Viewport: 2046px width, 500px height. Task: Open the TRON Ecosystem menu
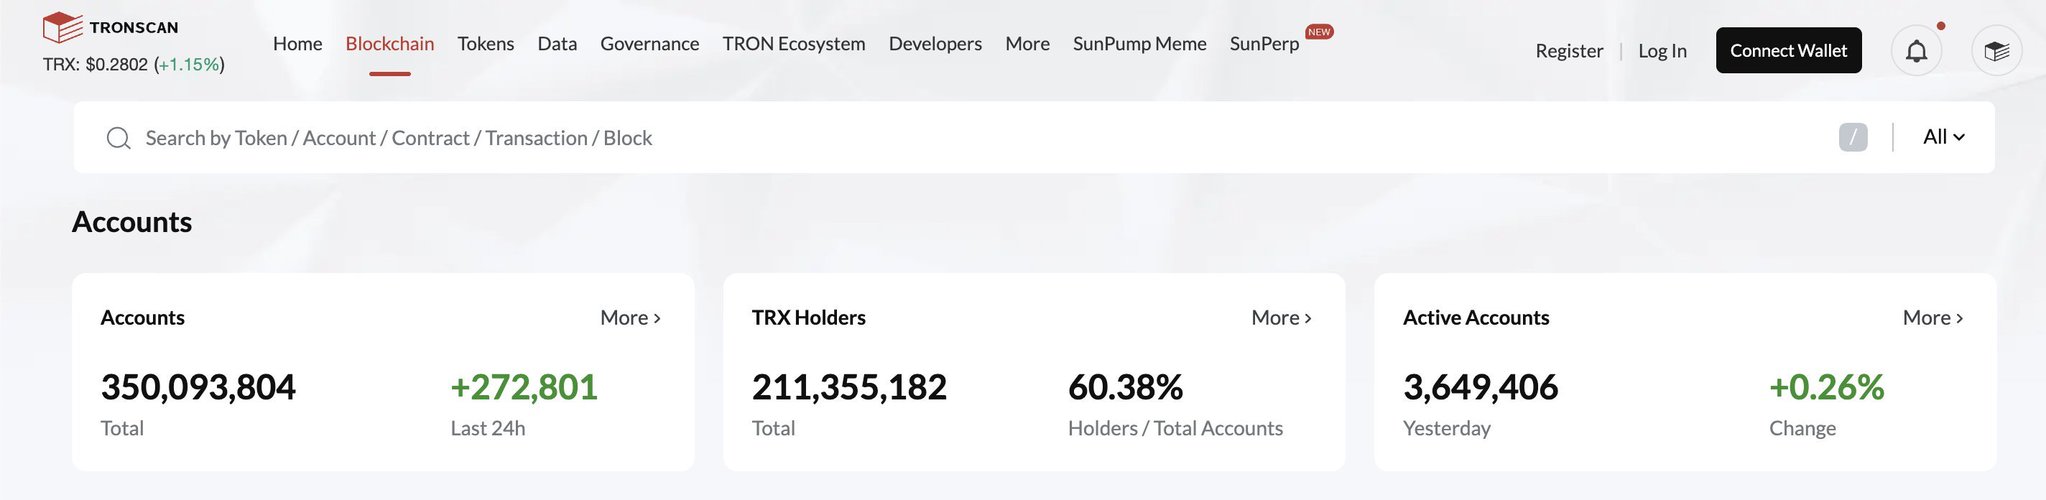click(793, 44)
